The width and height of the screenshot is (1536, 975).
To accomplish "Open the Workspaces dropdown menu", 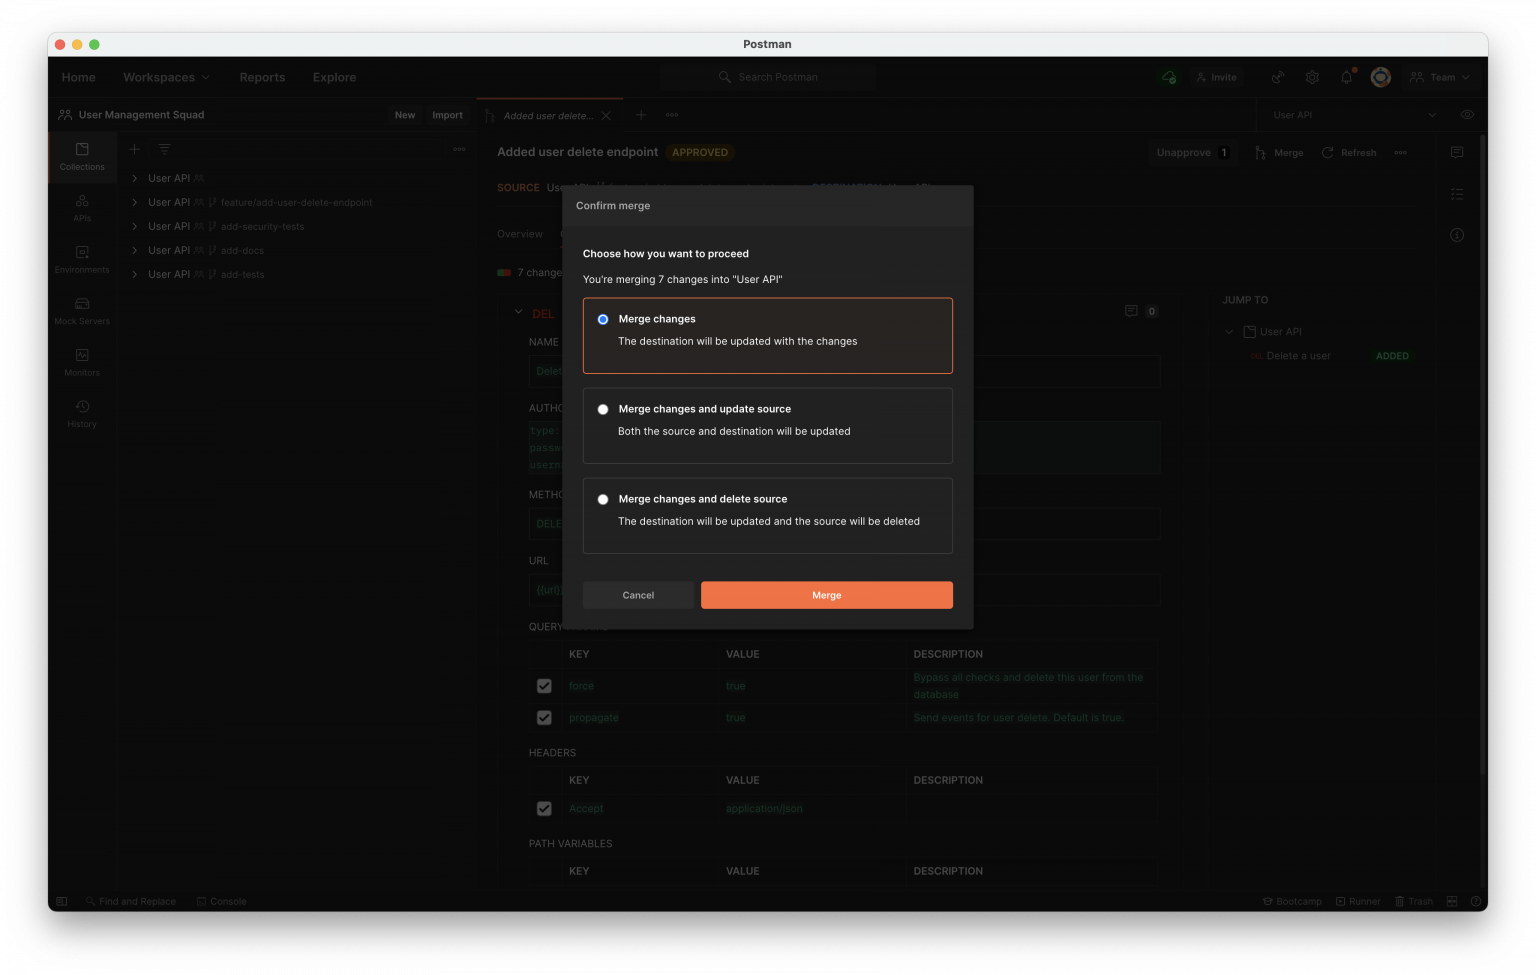I will click(x=166, y=77).
